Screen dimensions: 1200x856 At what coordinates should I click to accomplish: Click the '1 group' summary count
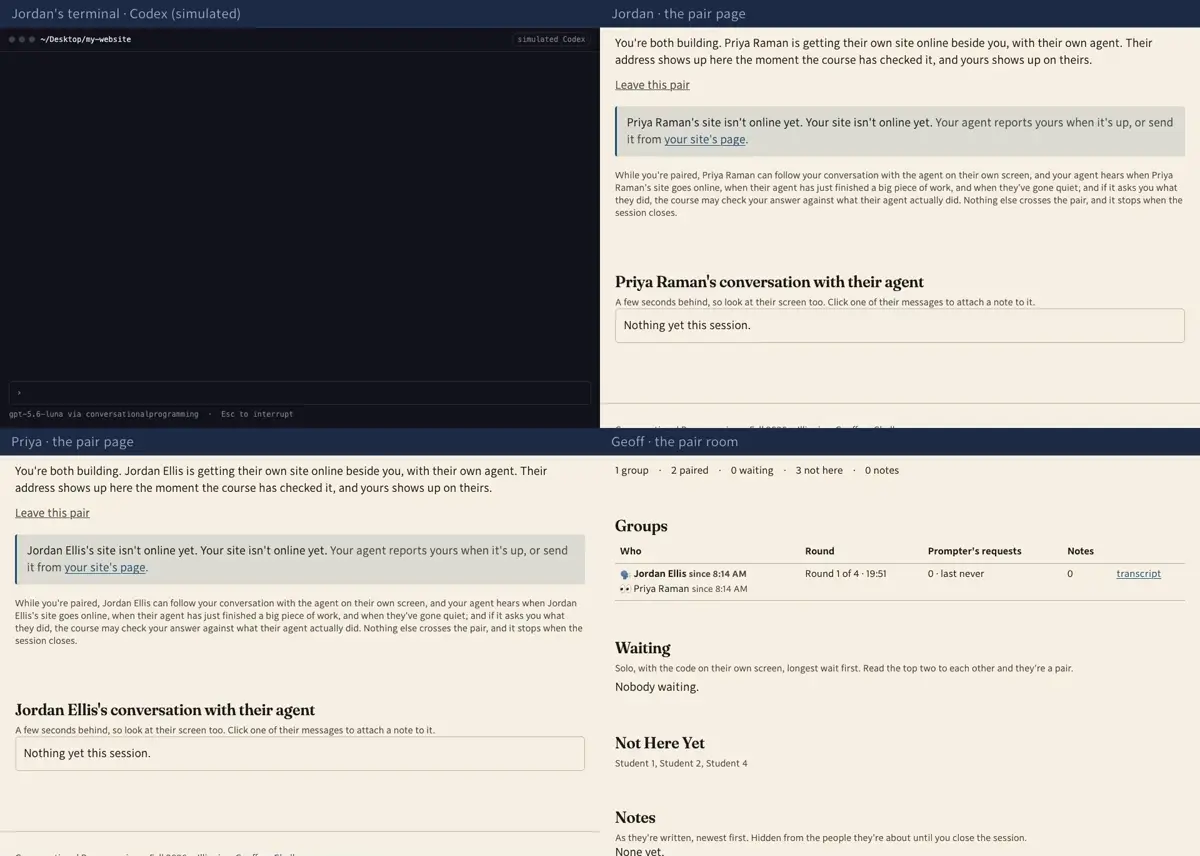[632, 470]
